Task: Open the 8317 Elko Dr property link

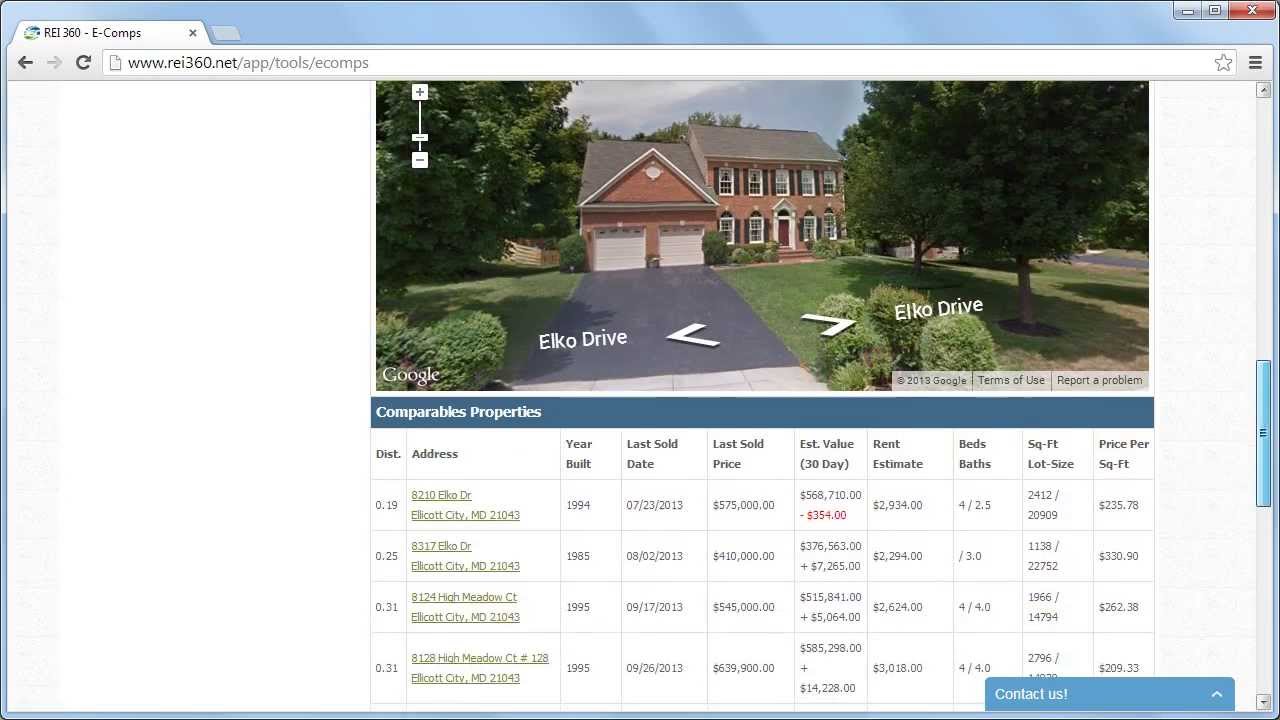Action: coord(441,546)
